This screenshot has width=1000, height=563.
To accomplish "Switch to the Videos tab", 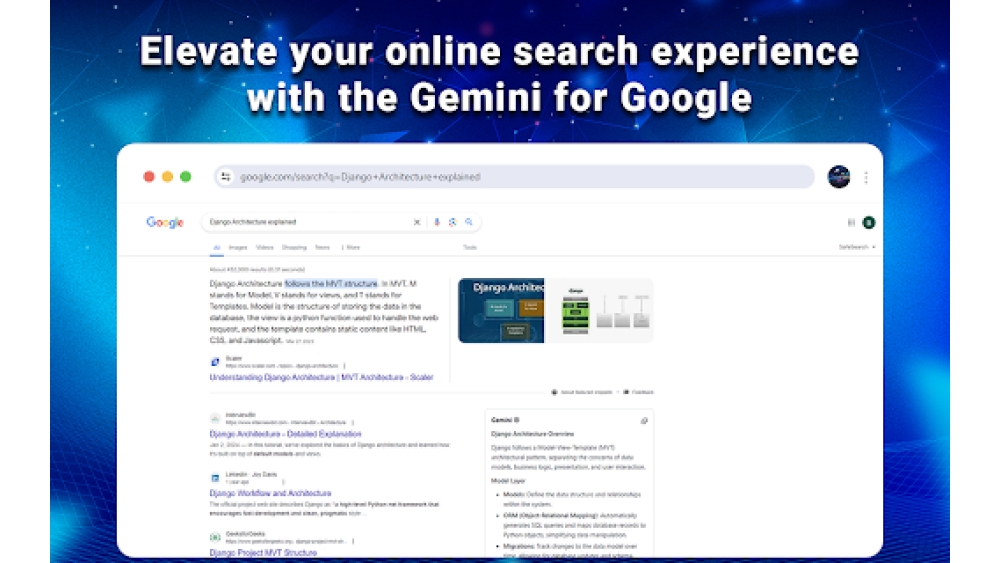I will (x=265, y=247).
